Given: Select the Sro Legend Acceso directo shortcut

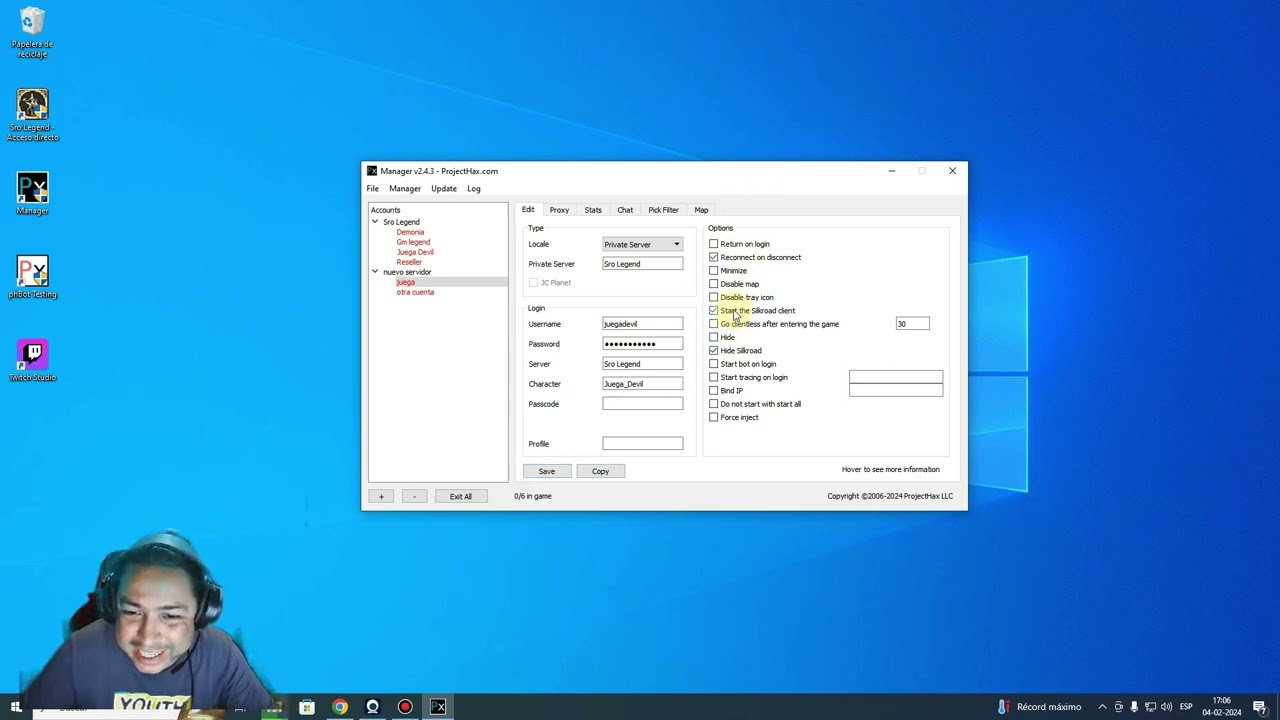Looking at the screenshot, I should coord(32,115).
